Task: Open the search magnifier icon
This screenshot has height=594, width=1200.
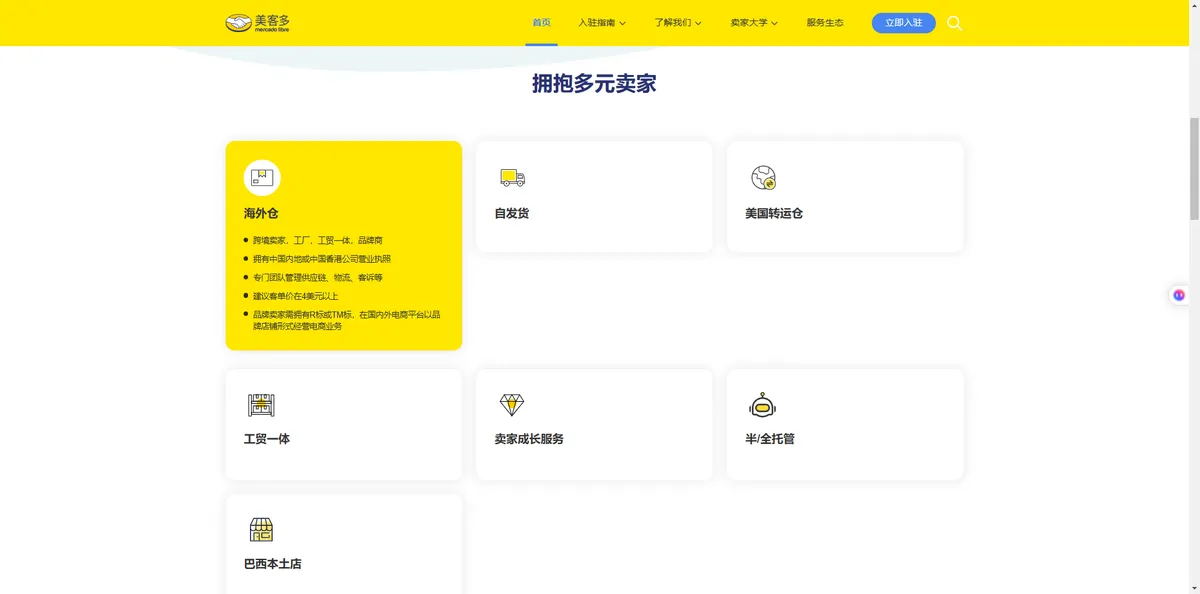Action: [x=954, y=23]
